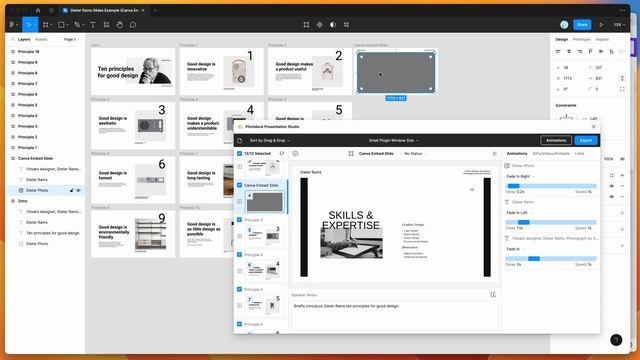Click the align top icon in Design panel
Image resolution: width=640 pixels, height=360 pixels.
[590, 51]
